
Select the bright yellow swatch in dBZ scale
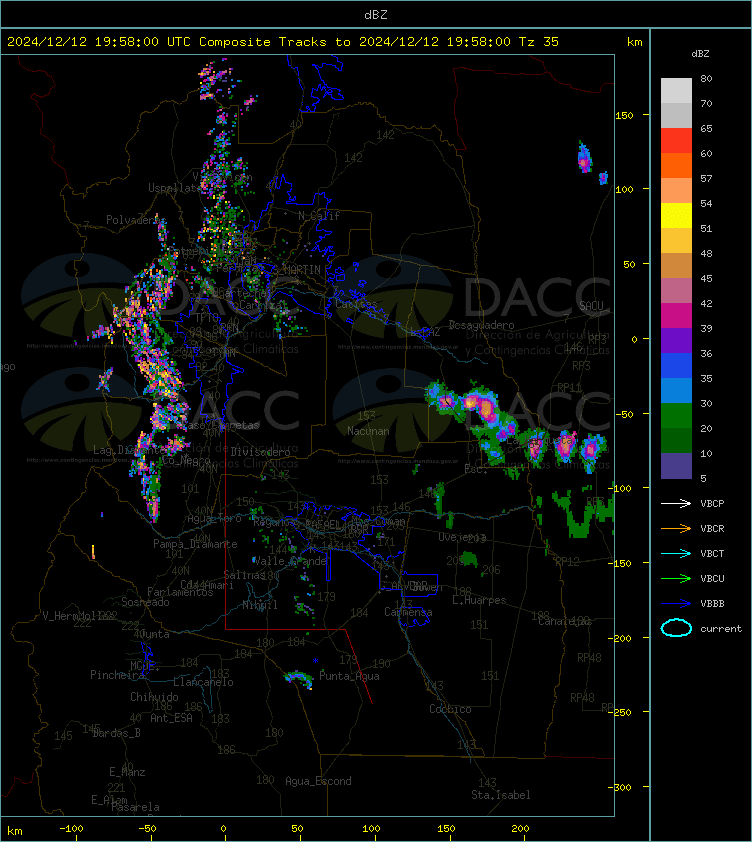(x=676, y=215)
